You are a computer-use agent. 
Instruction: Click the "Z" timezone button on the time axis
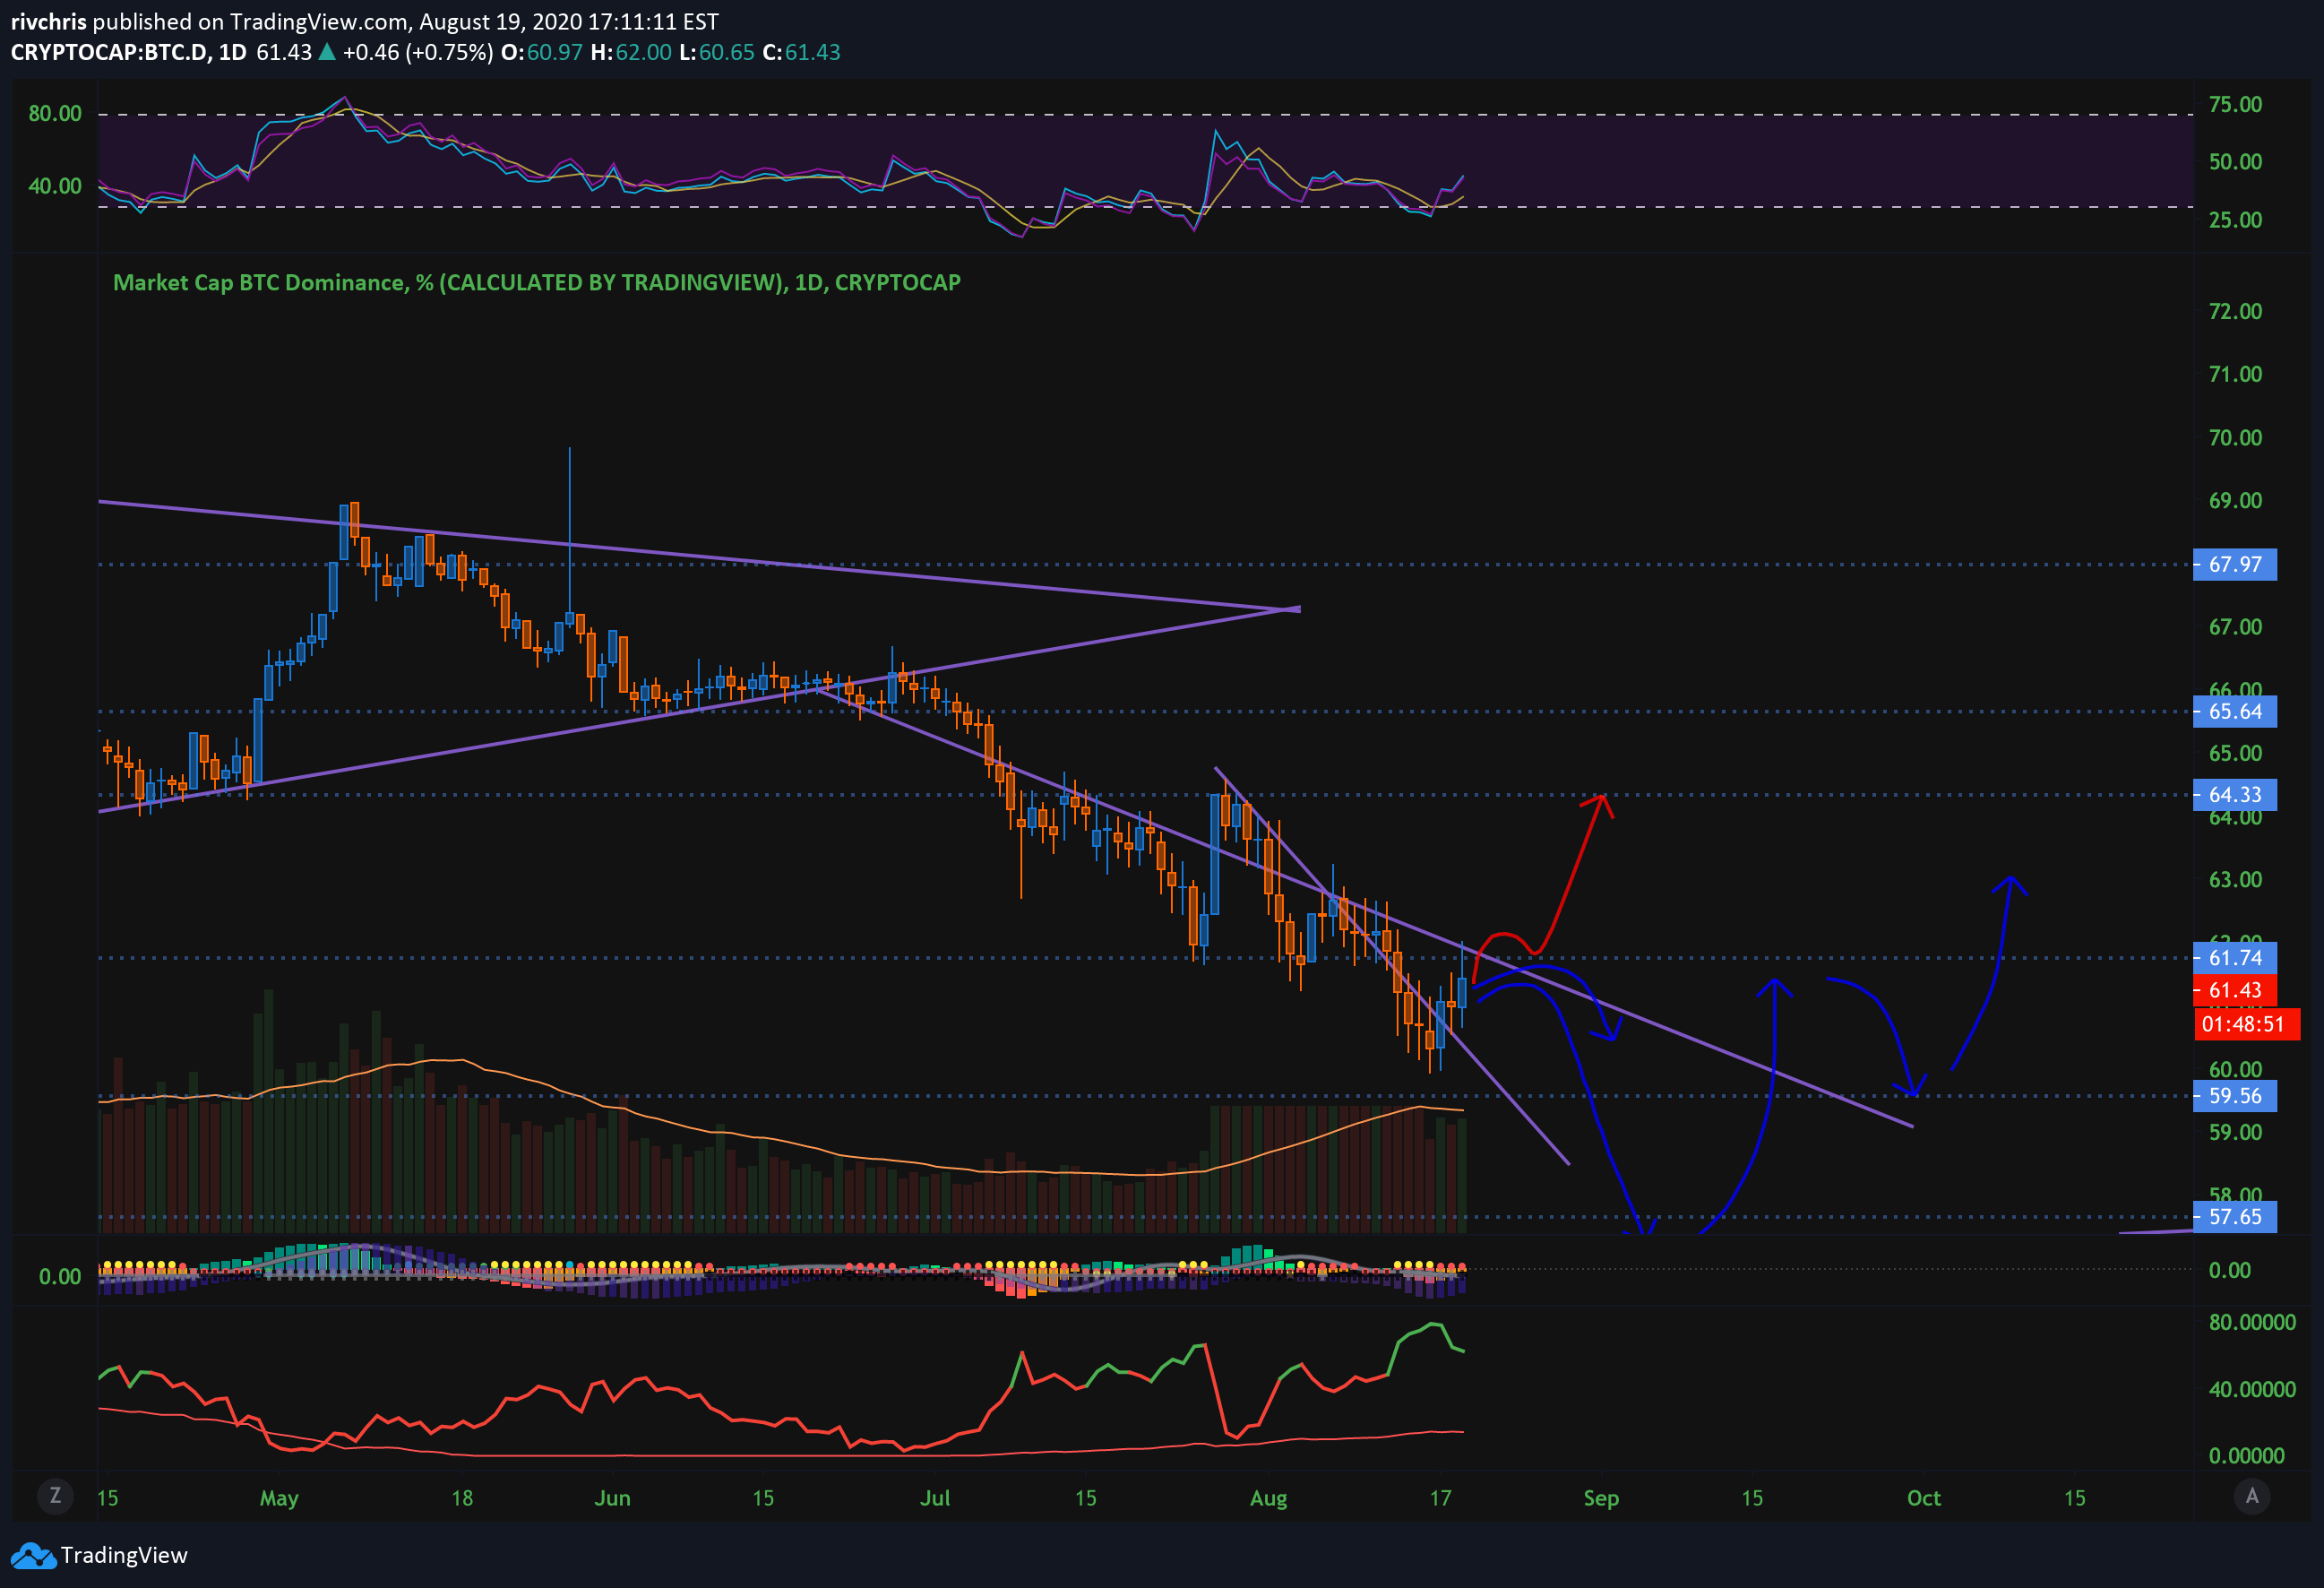click(56, 1497)
